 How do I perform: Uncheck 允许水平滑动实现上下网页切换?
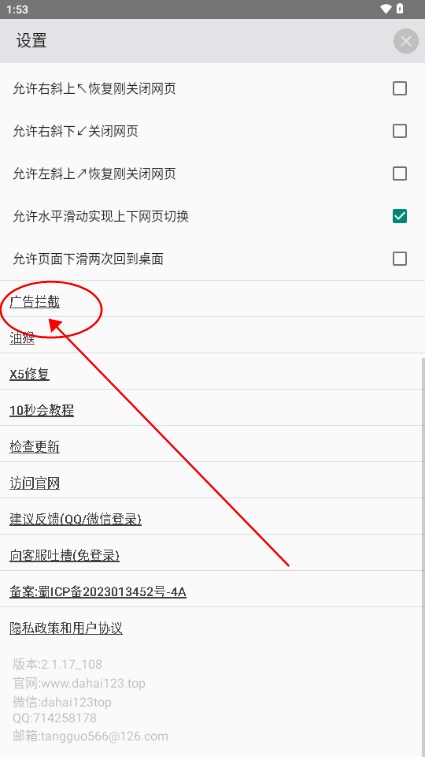[399, 216]
